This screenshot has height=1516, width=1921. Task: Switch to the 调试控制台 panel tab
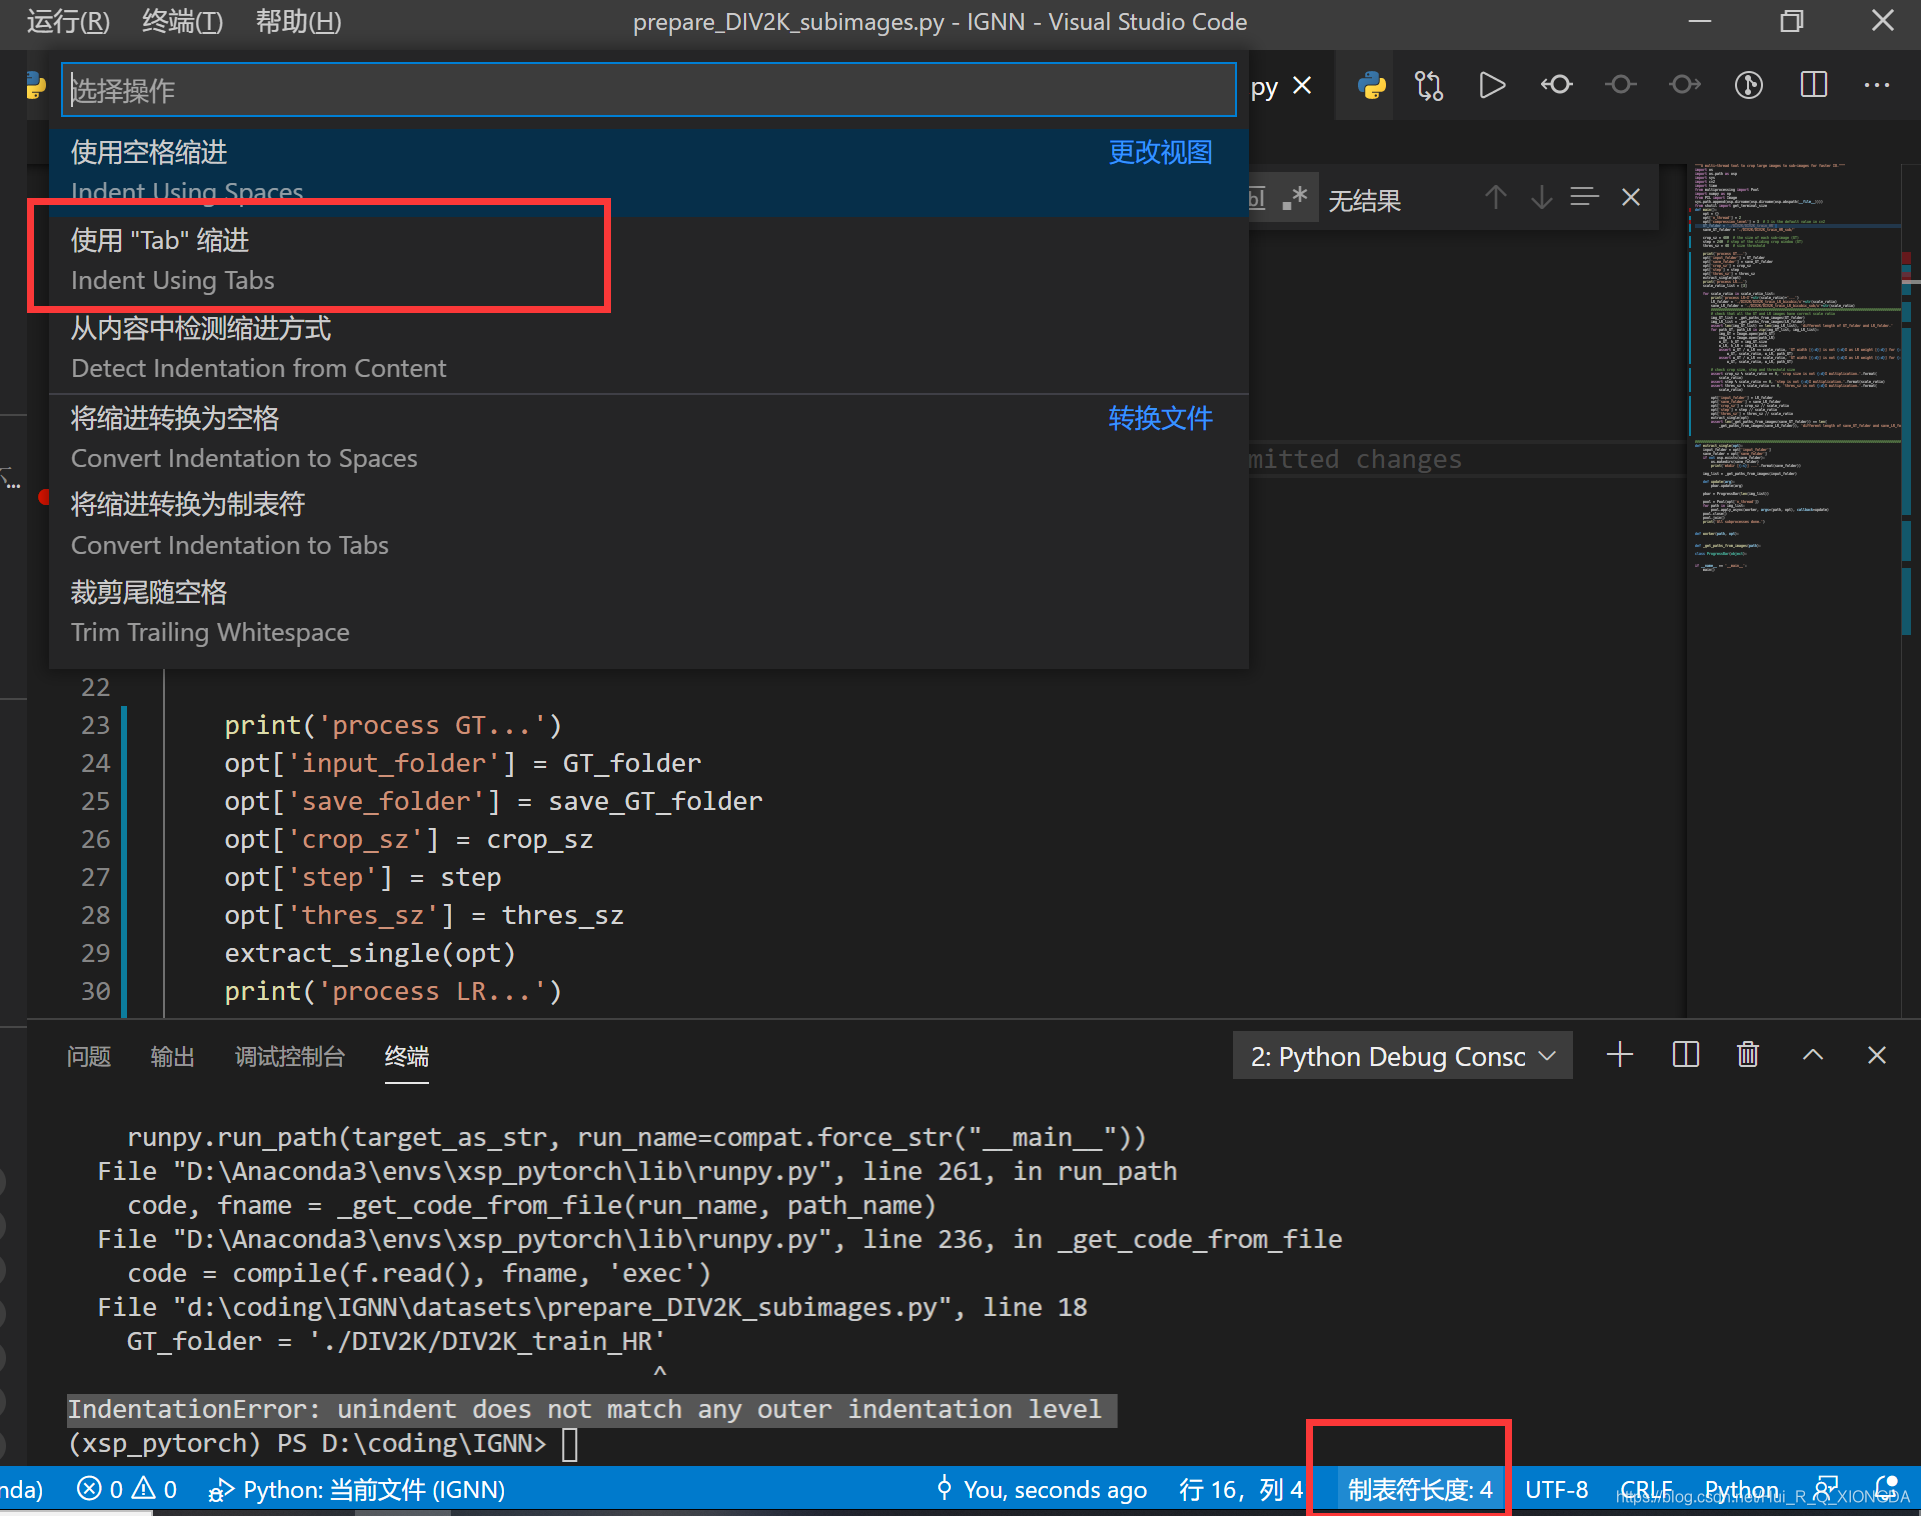point(290,1056)
